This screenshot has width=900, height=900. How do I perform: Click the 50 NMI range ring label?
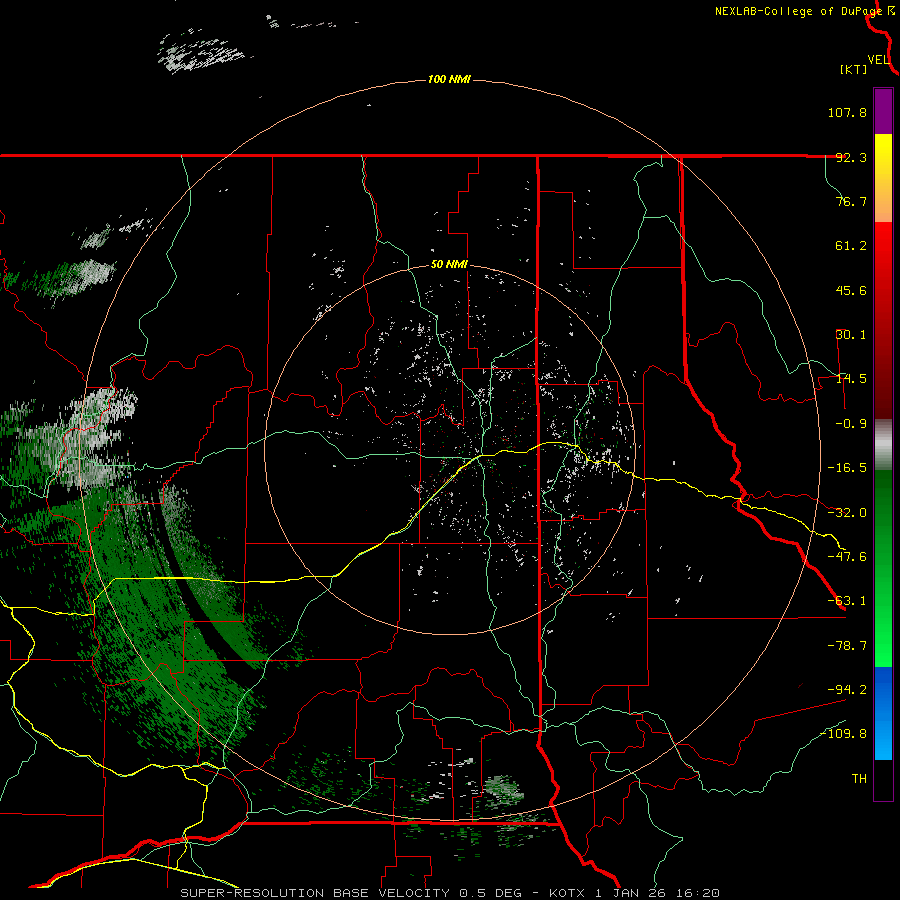point(449,265)
